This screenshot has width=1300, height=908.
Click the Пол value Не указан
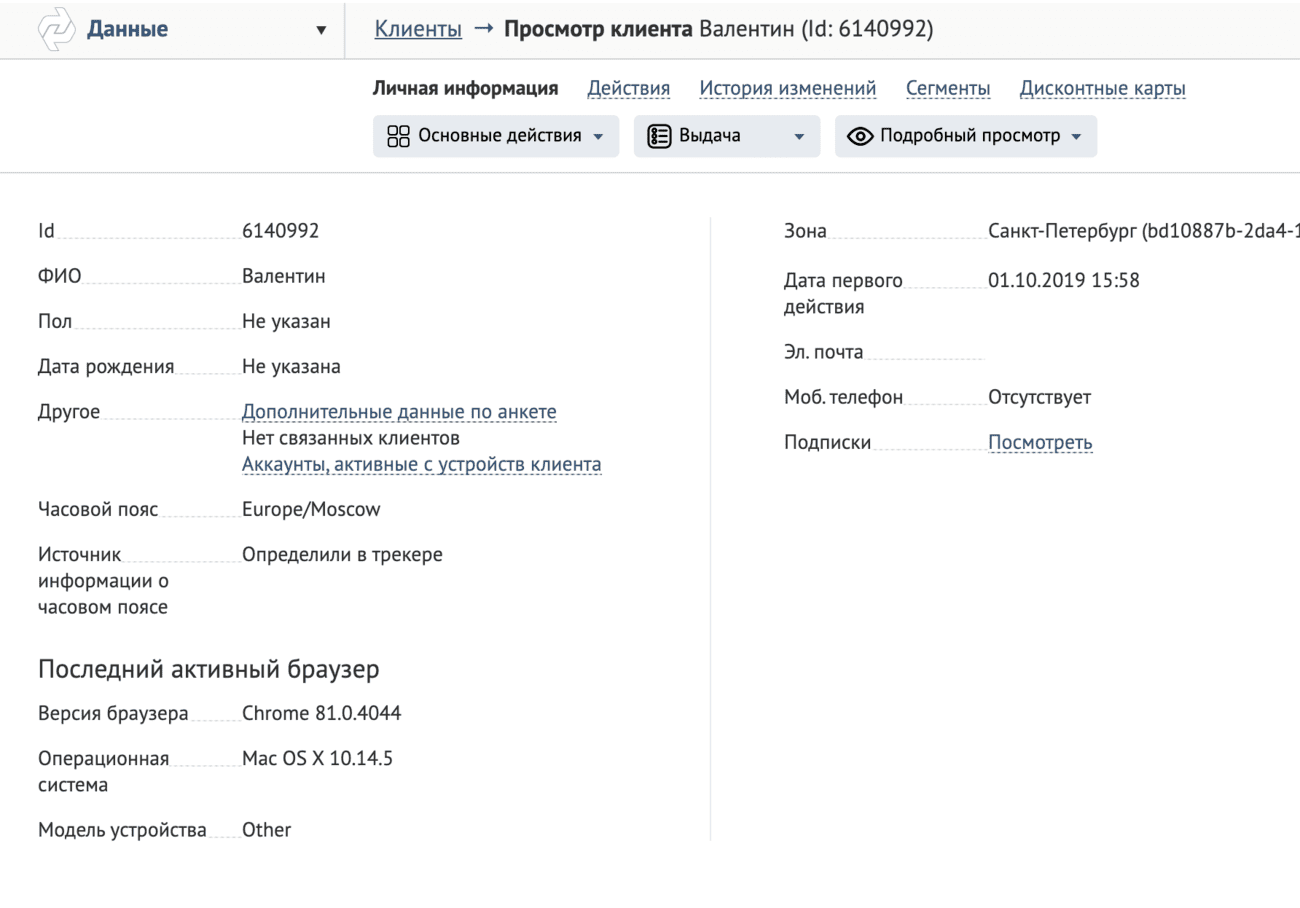click(x=286, y=322)
